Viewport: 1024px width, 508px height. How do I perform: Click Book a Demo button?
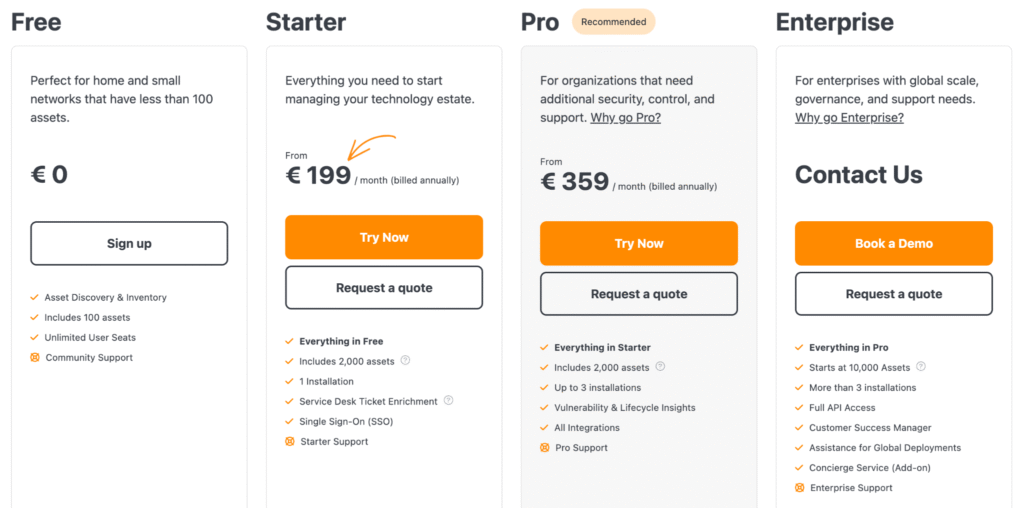pos(894,244)
